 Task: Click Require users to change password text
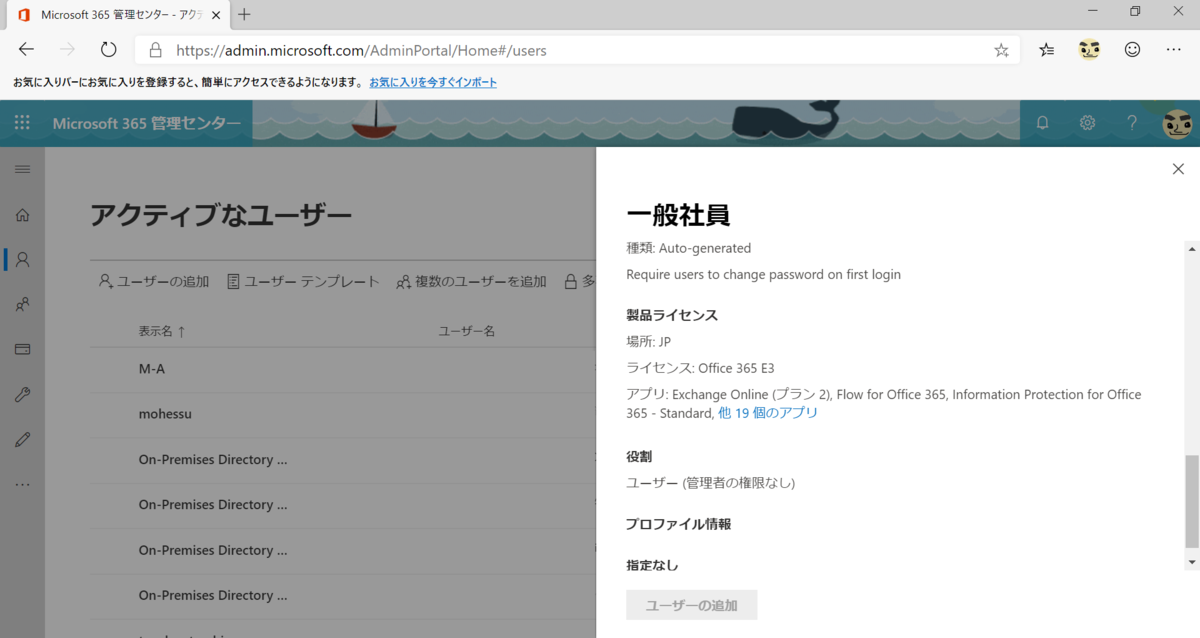pos(763,274)
